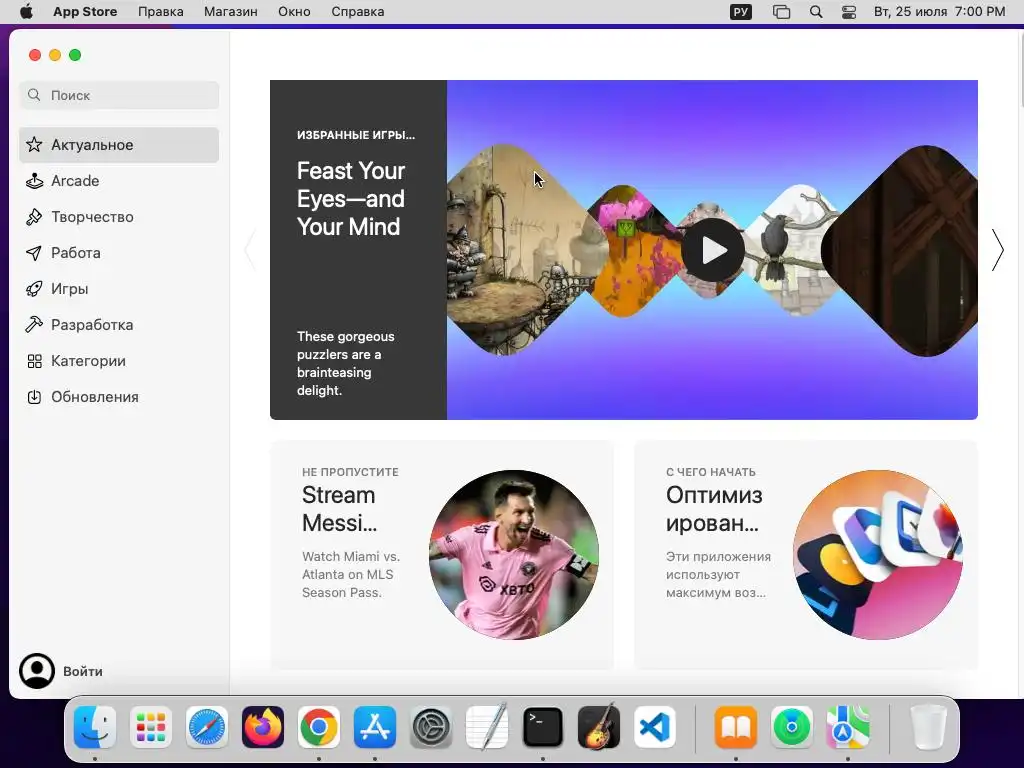Open the Магазин menu
This screenshot has width=1024, height=768.
[x=231, y=12]
